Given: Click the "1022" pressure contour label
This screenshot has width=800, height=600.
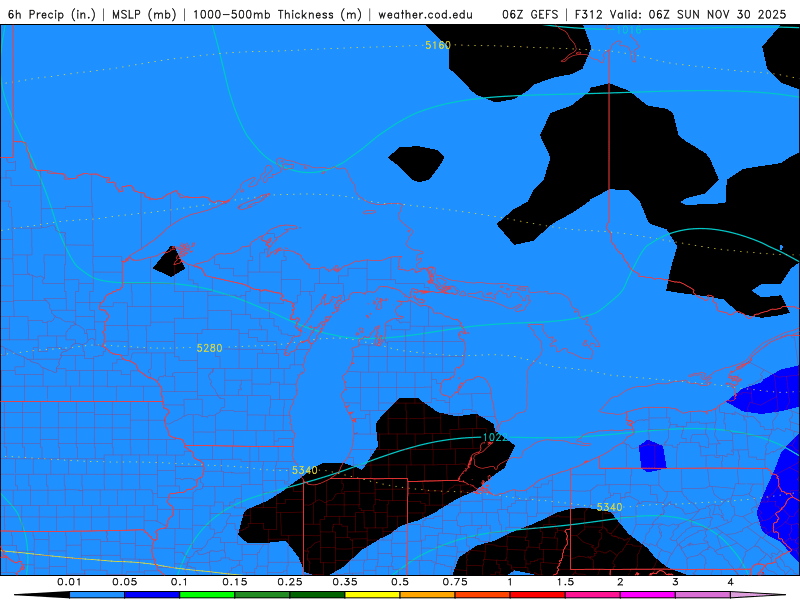Looking at the screenshot, I should click(x=495, y=437).
